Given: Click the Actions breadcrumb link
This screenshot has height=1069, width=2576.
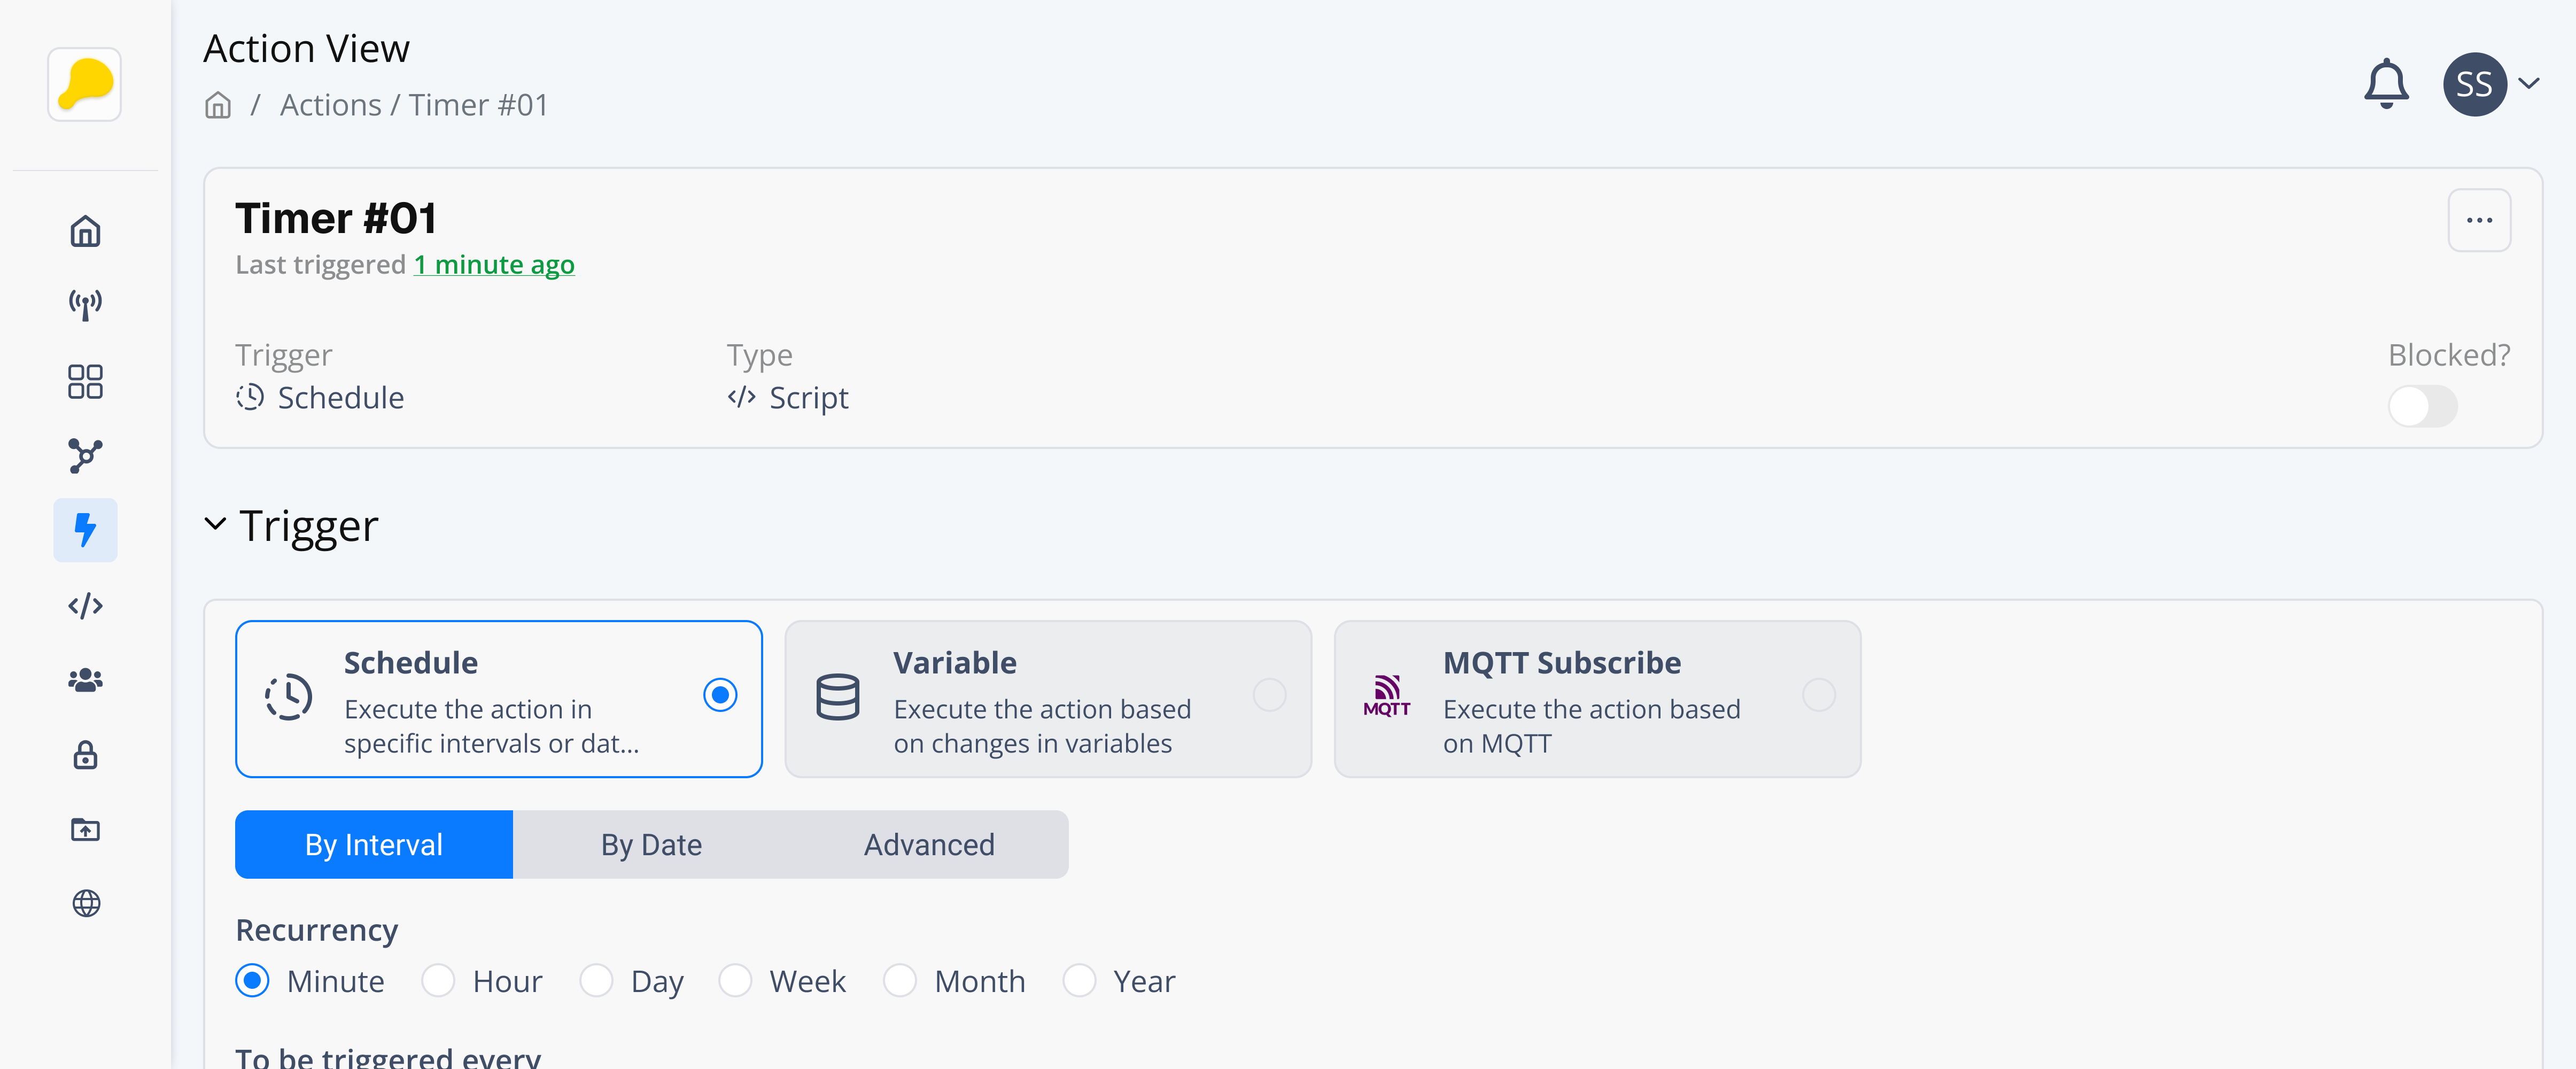Looking at the screenshot, I should coord(330,105).
